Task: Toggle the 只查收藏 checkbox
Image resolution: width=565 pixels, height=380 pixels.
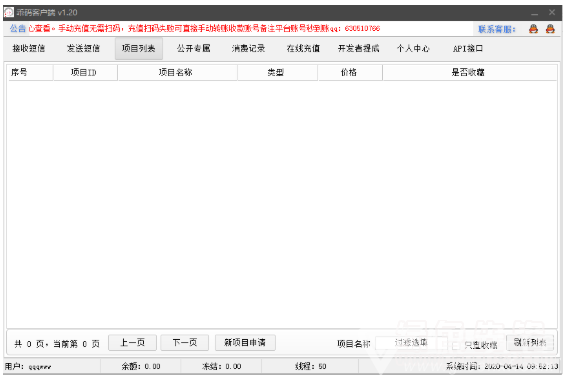Action: [x=456, y=345]
